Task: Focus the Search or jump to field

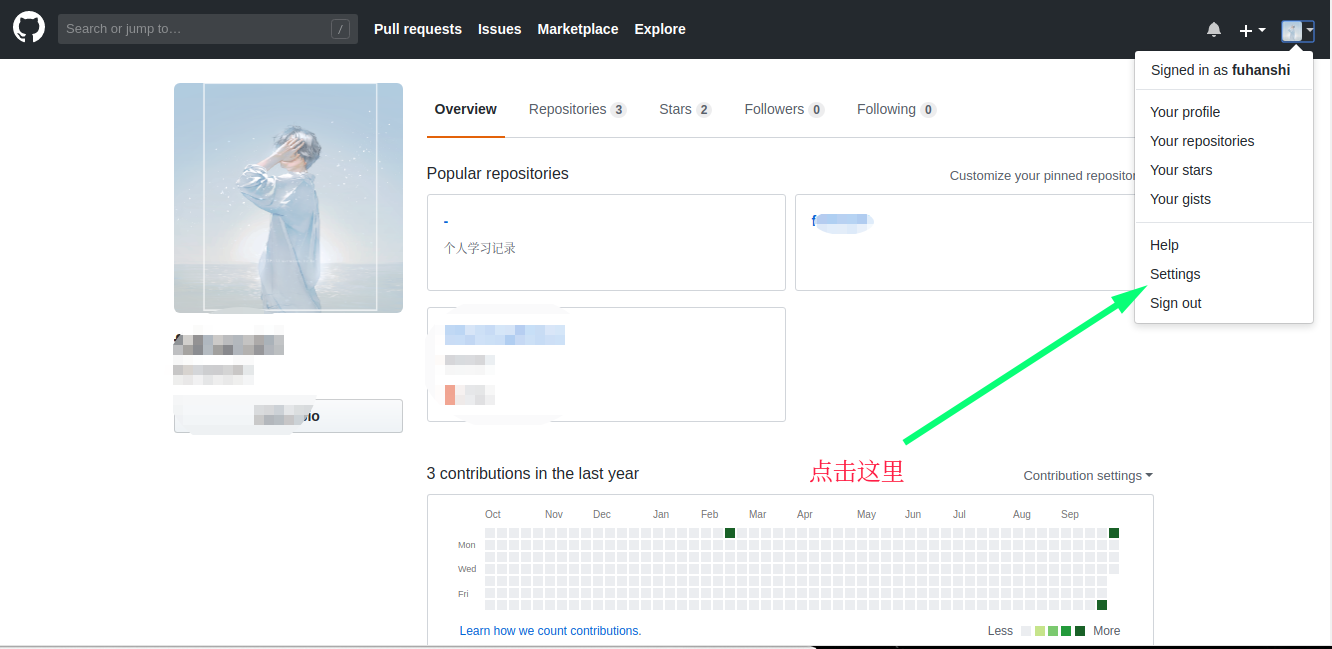Action: [x=195, y=29]
